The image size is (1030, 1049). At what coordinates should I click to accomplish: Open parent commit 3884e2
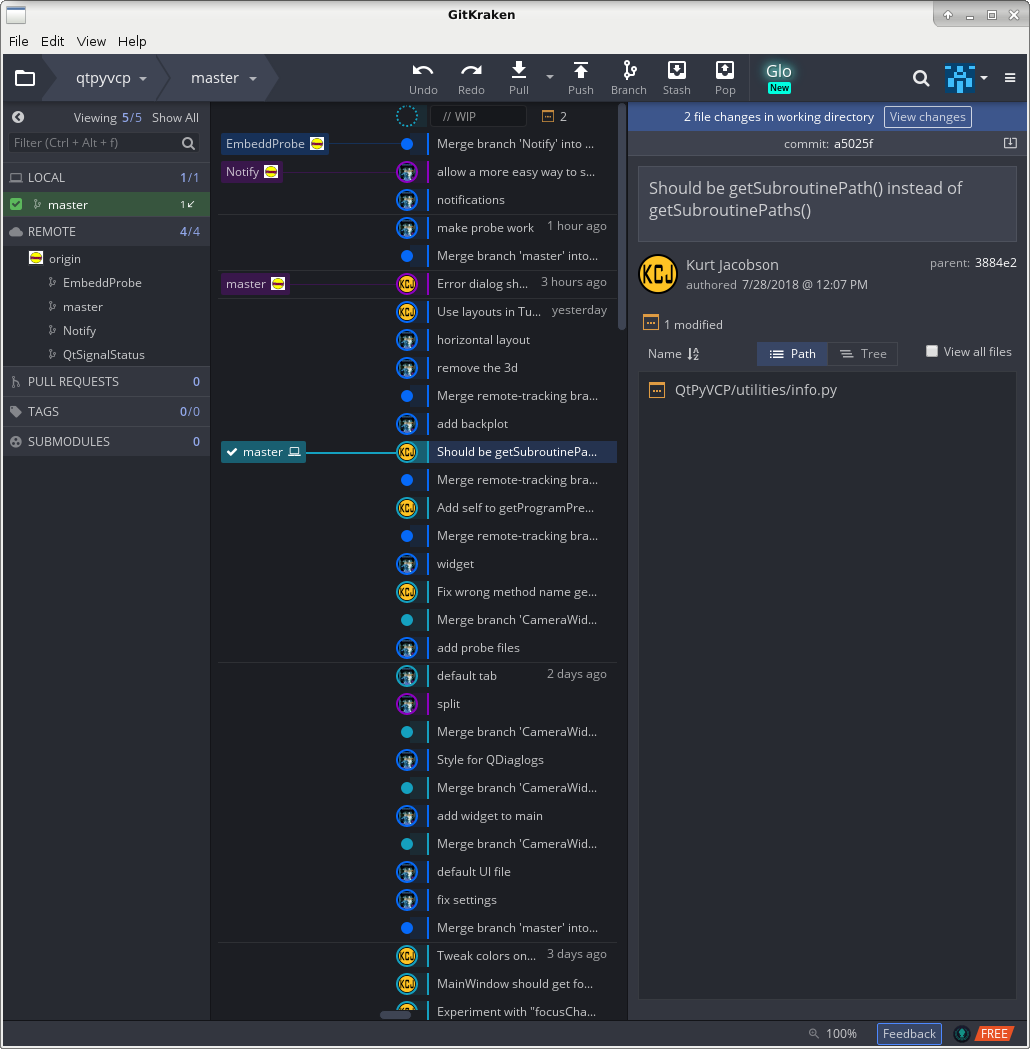click(x=995, y=263)
